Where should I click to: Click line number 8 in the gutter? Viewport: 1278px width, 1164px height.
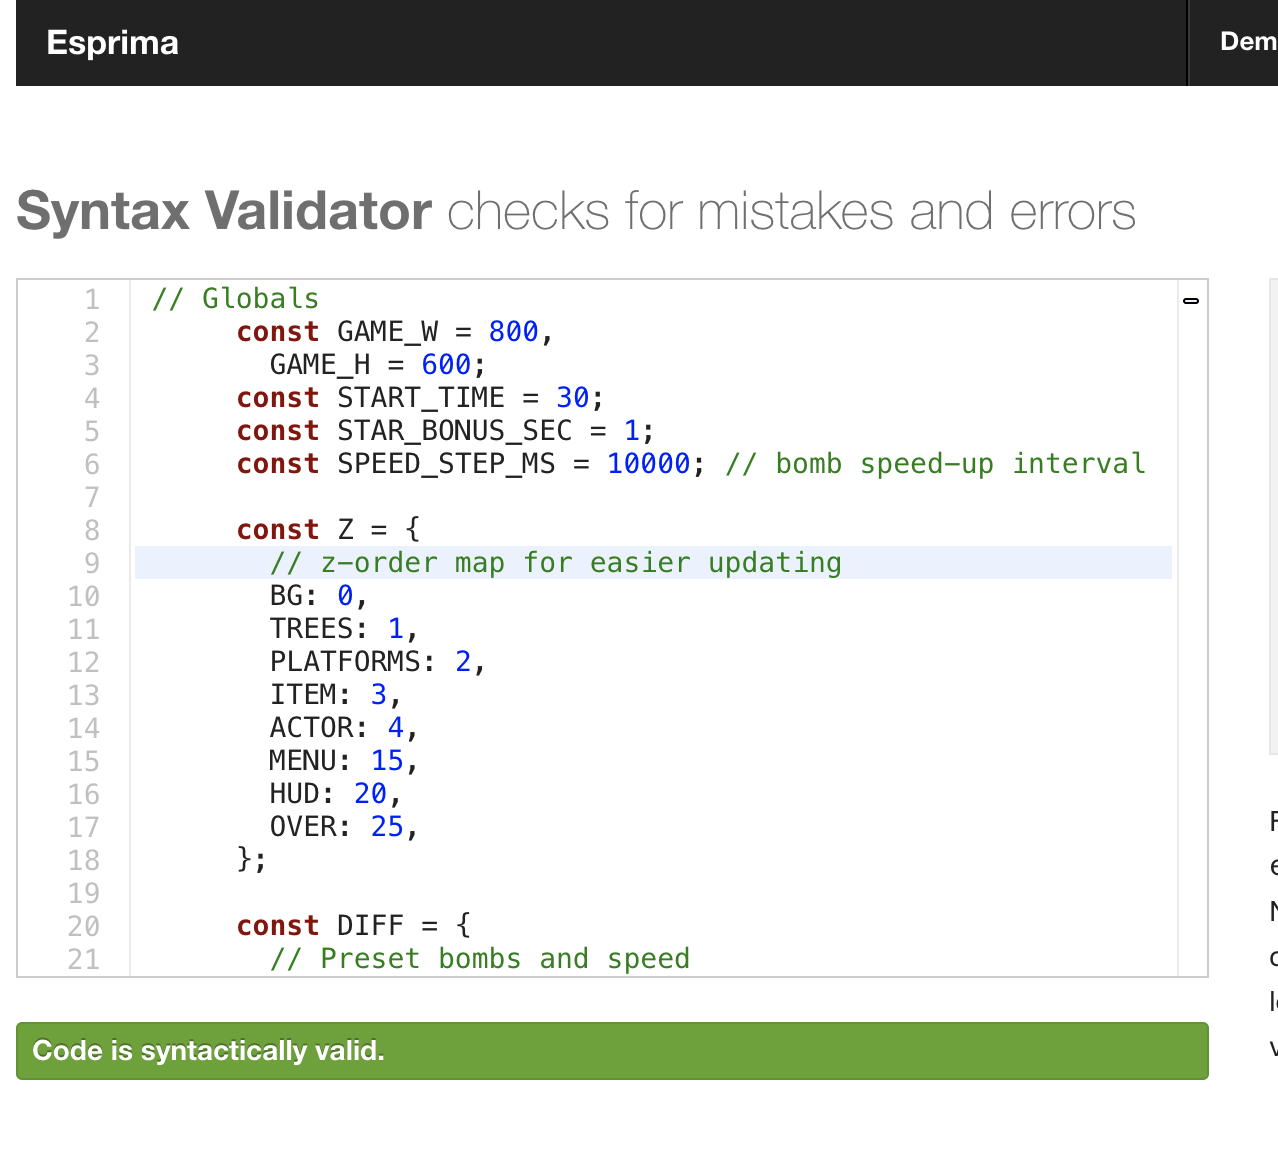[91, 530]
